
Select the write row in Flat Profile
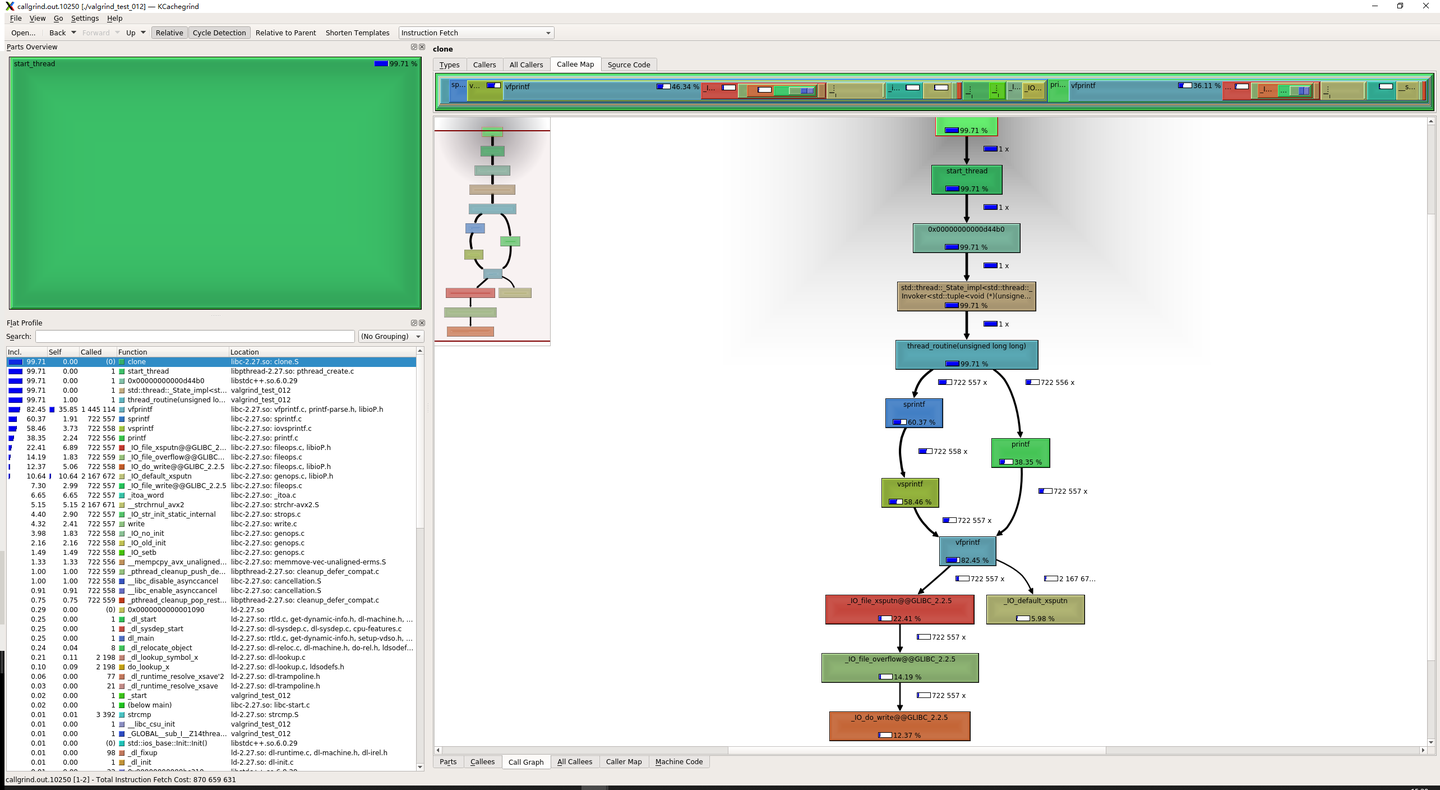pos(212,524)
